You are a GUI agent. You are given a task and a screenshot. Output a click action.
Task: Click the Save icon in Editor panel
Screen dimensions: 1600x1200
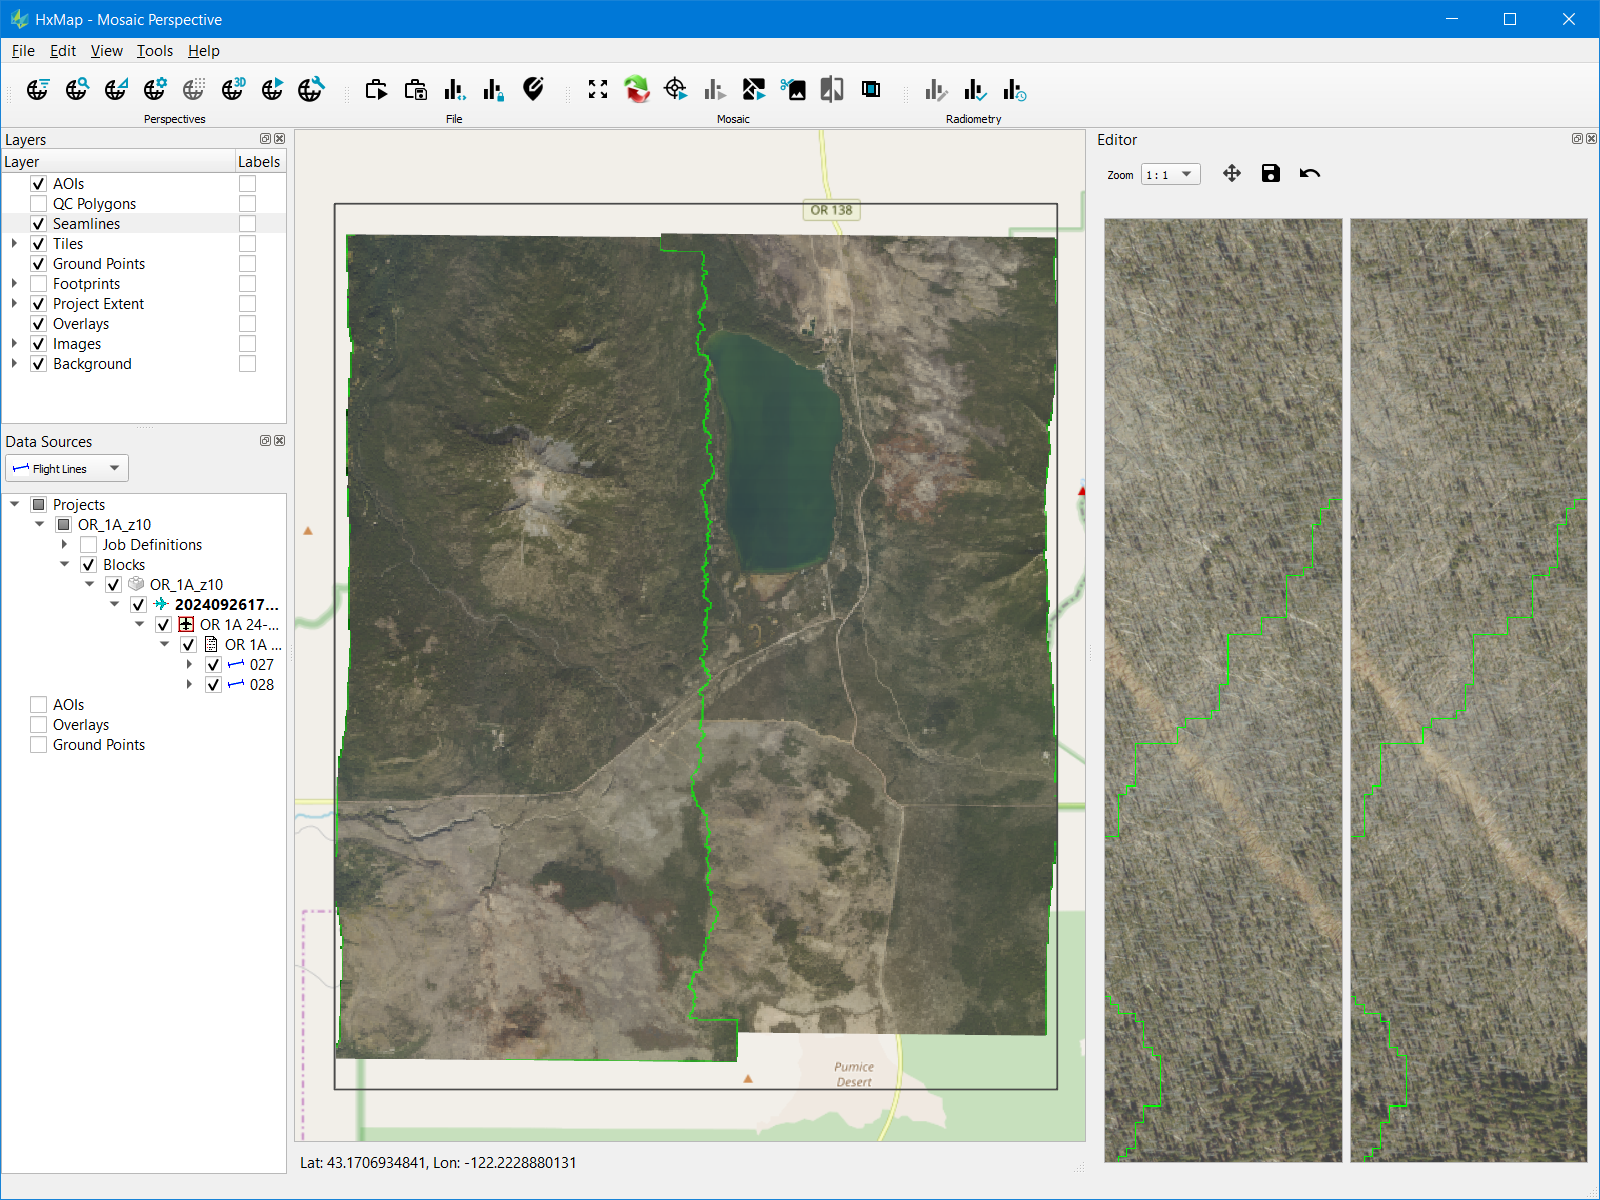tap(1270, 174)
